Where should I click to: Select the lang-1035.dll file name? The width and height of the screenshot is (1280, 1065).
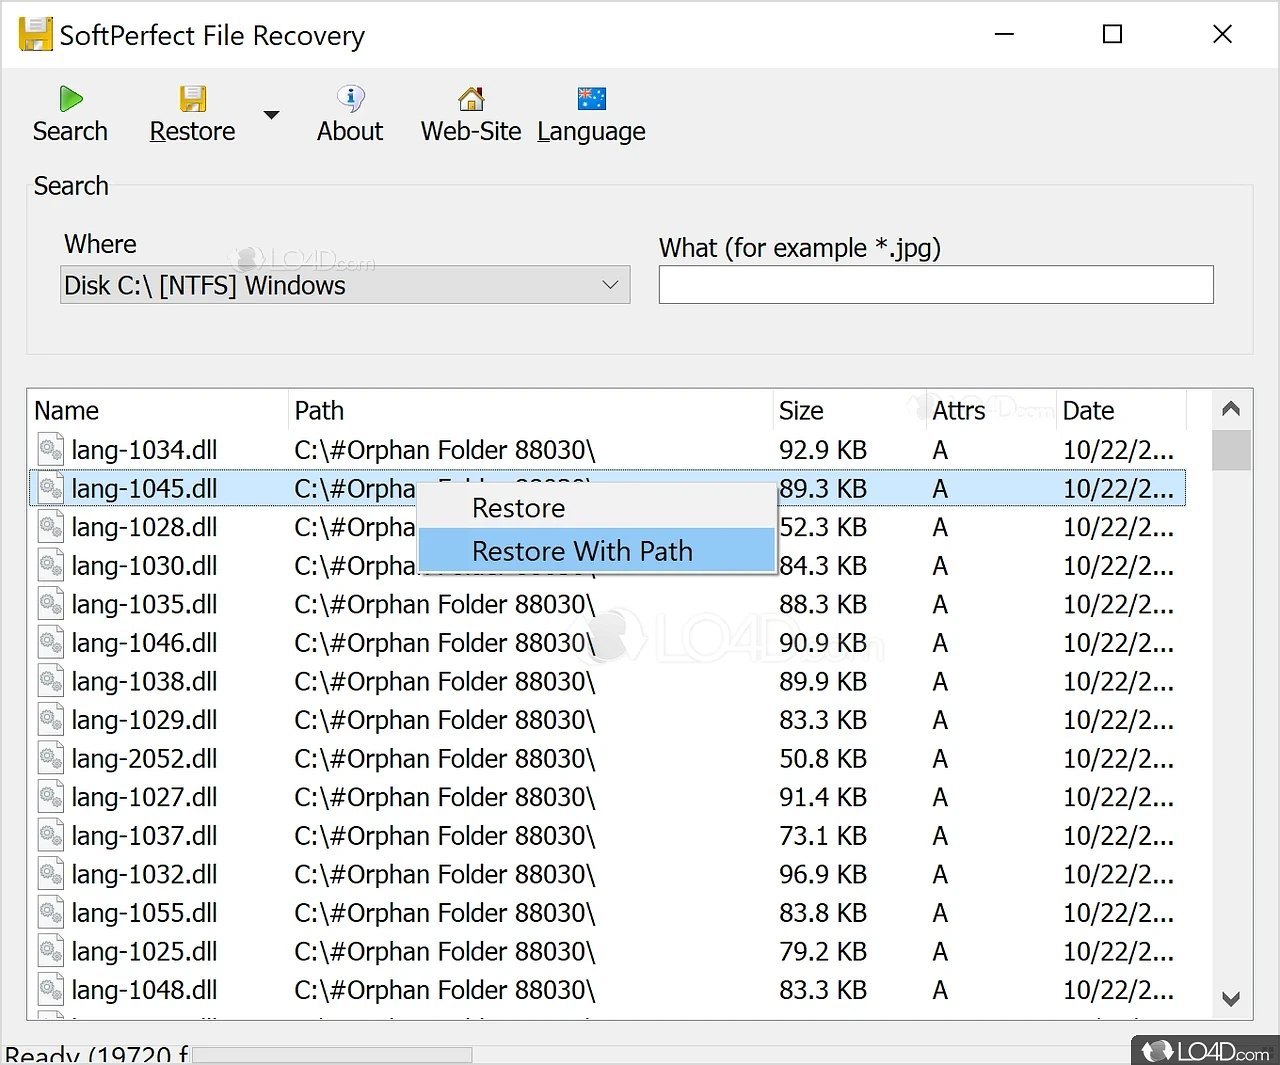pos(144,605)
